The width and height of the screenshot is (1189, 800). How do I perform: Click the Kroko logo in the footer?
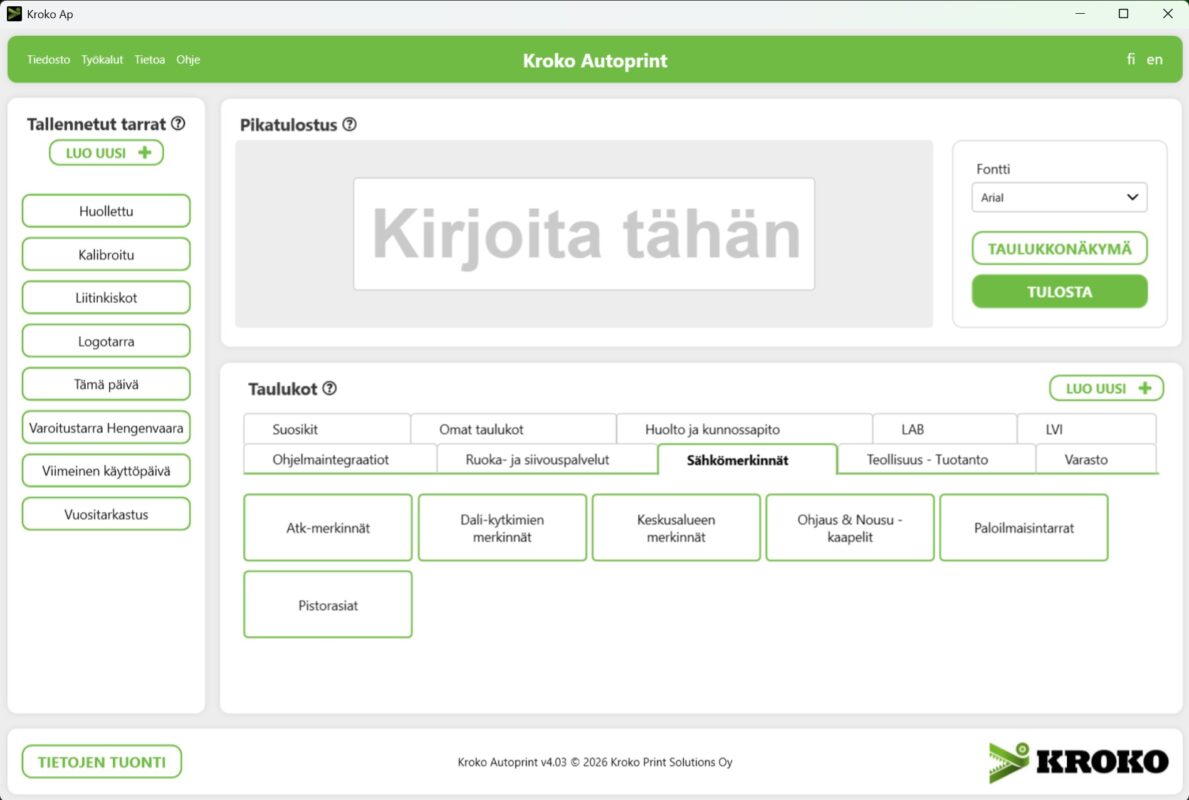1078,762
